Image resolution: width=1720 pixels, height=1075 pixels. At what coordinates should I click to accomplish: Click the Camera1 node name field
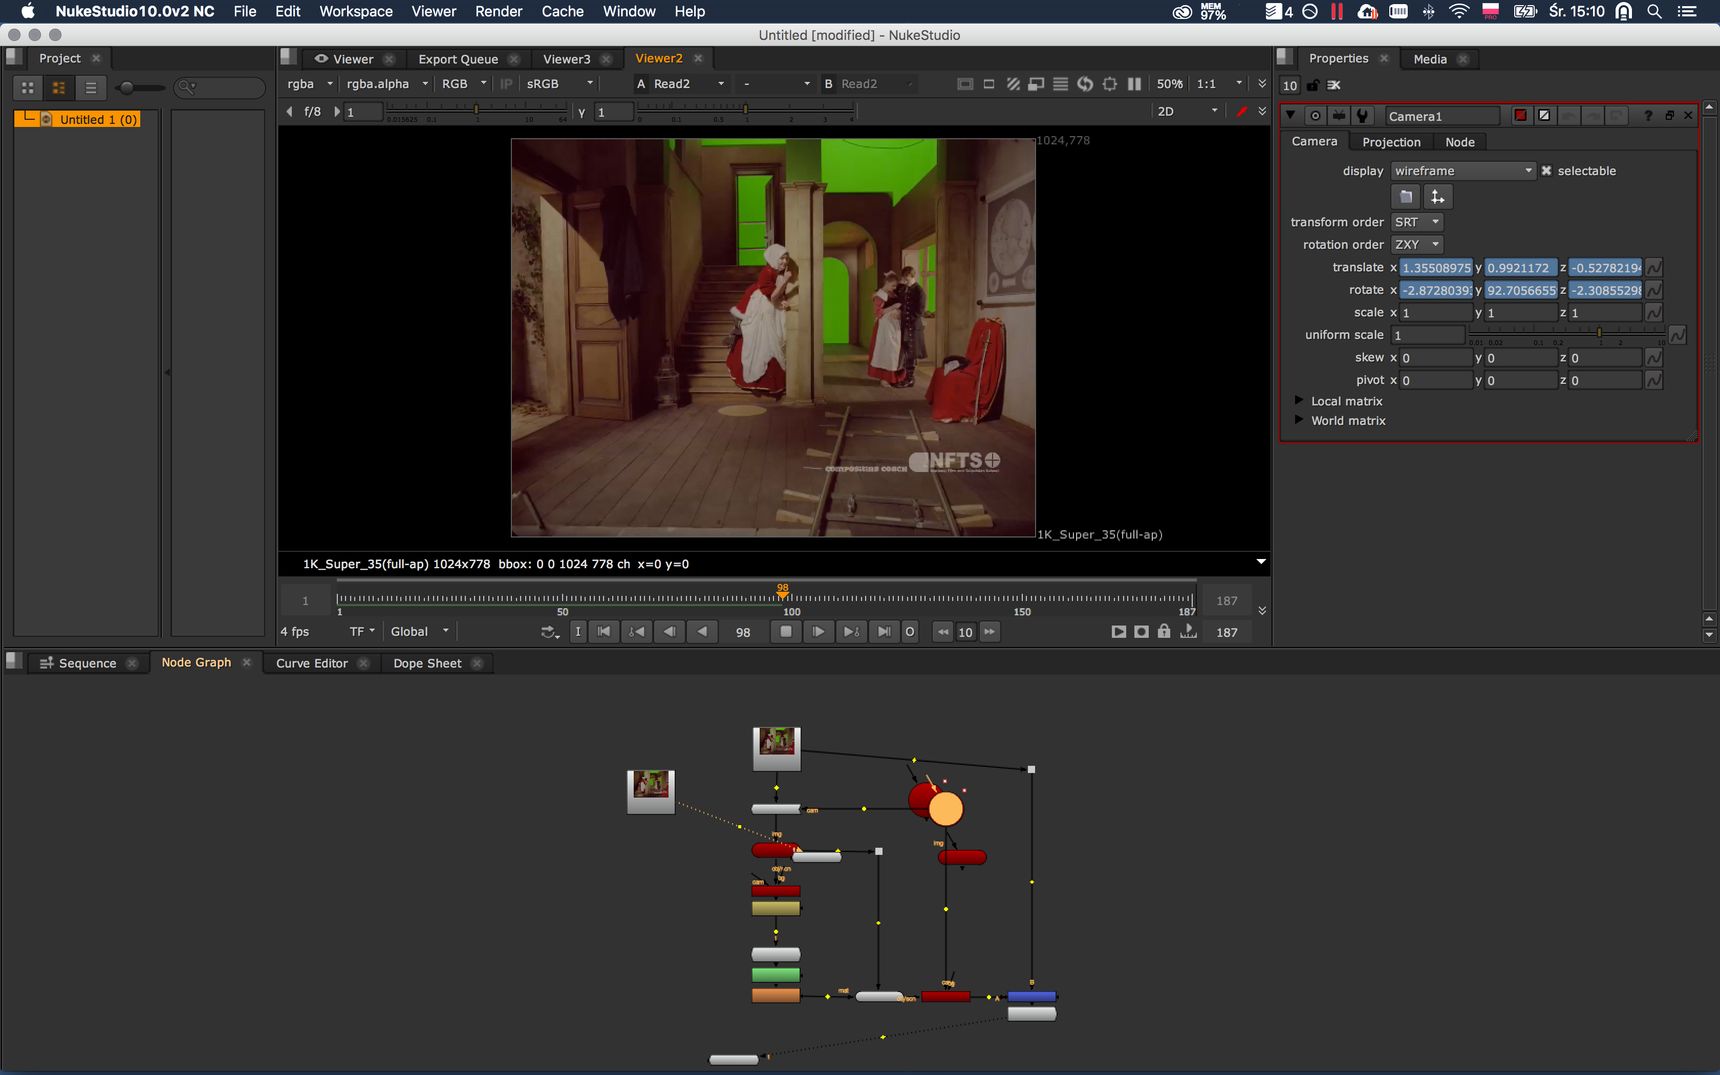(x=1442, y=116)
